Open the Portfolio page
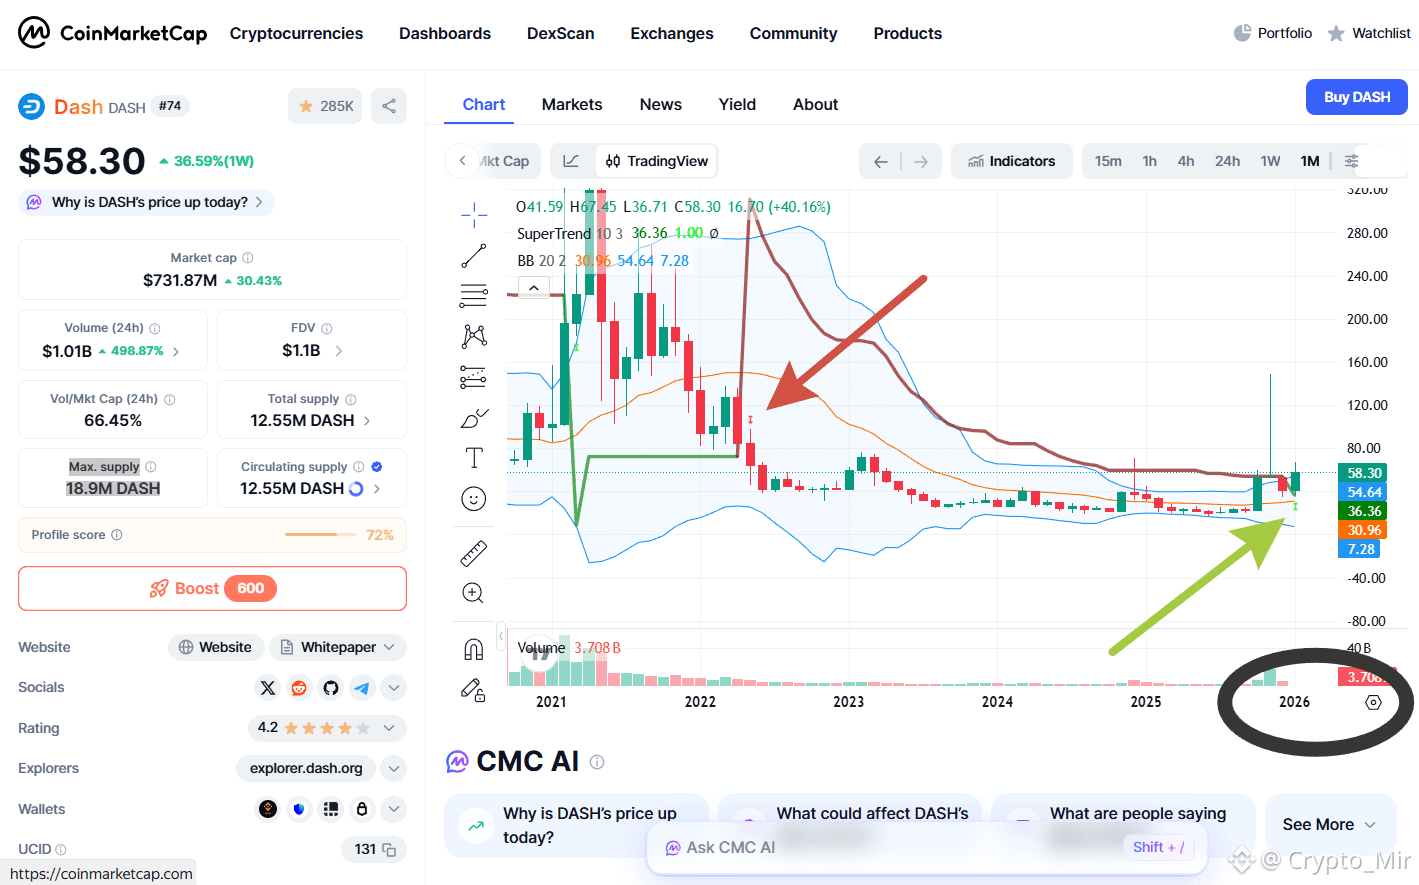This screenshot has width=1419, height=885. click(x=1272, y=33)
